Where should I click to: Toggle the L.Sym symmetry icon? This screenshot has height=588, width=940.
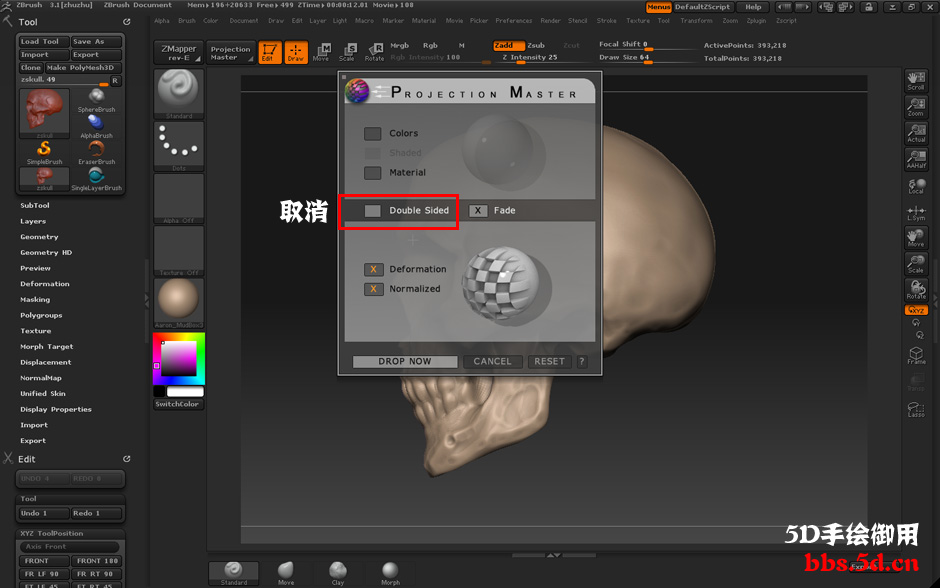pyautogui.click(x=916, y=212)
